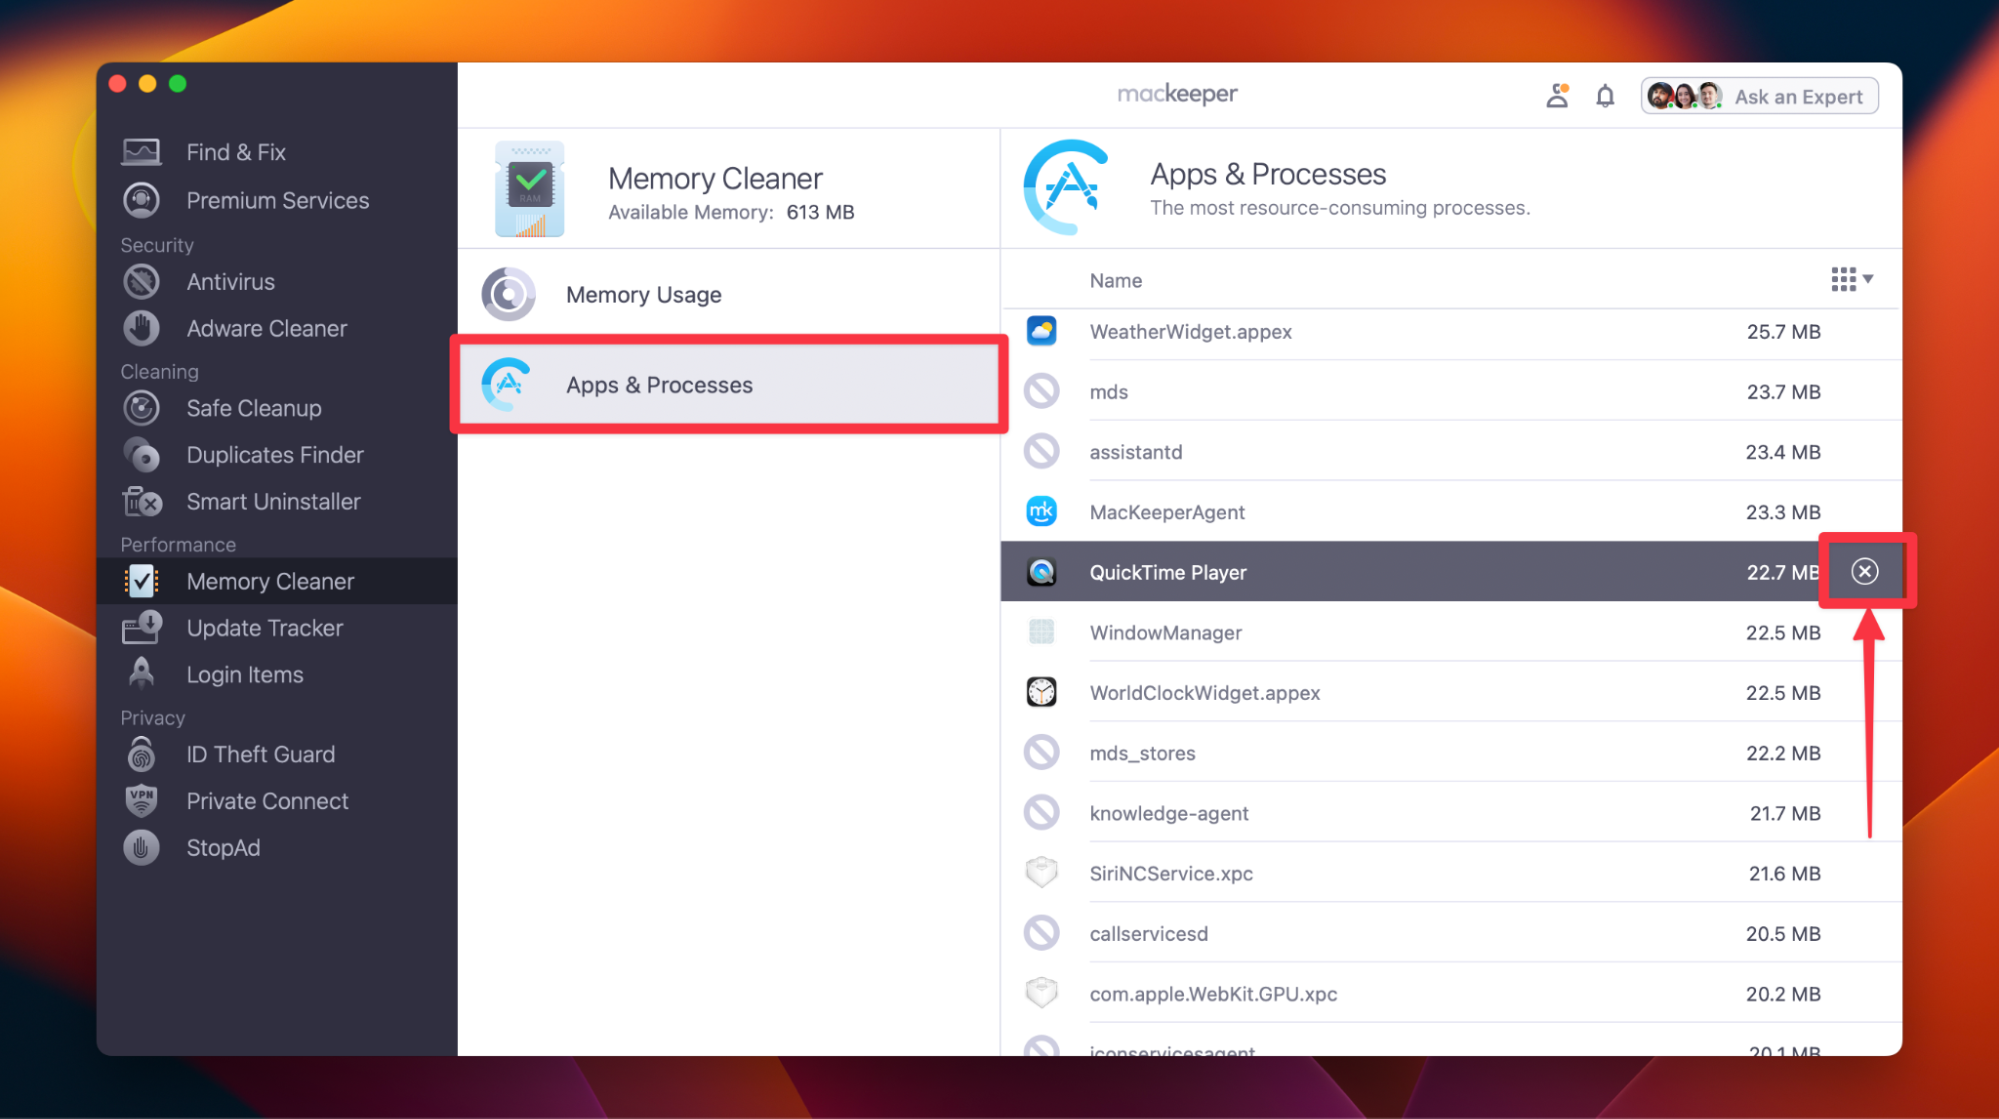This screenshot has width=1999, height=1119.
Task: Quit QuickTime Player with close circle
Action: click(x=1864, y=571)
